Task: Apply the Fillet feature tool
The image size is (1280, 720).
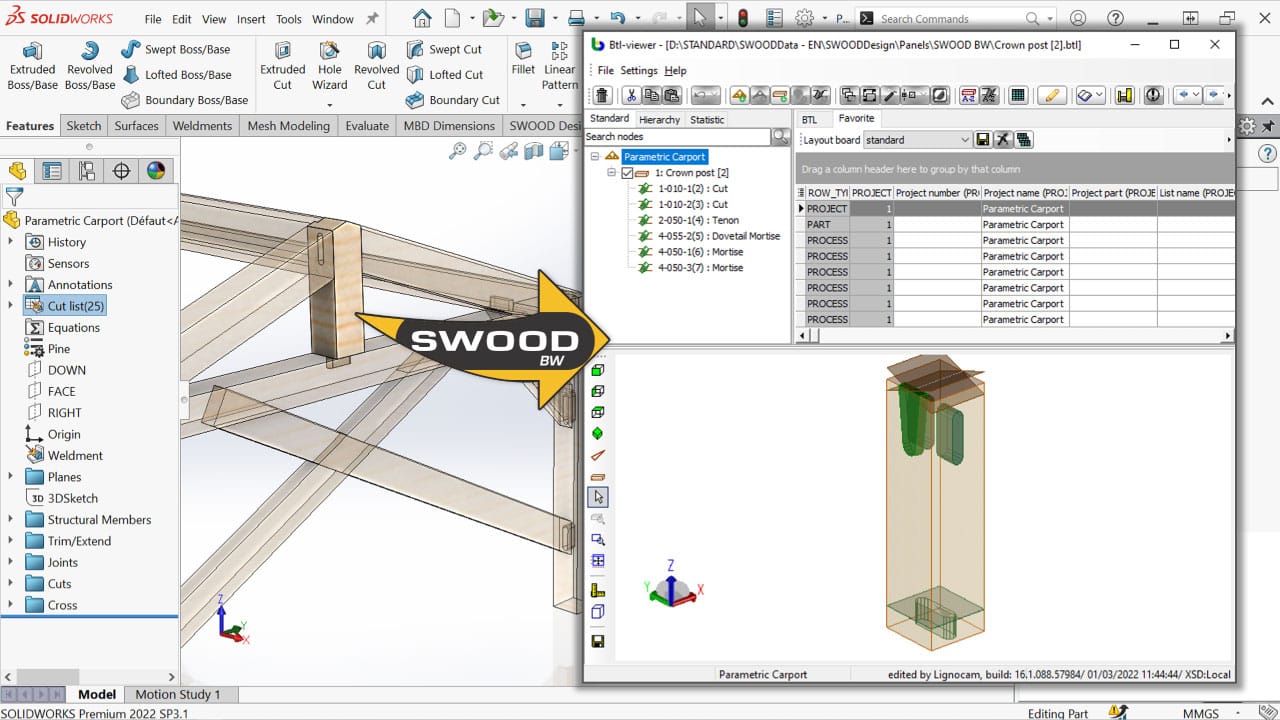Action: (523, 60)
